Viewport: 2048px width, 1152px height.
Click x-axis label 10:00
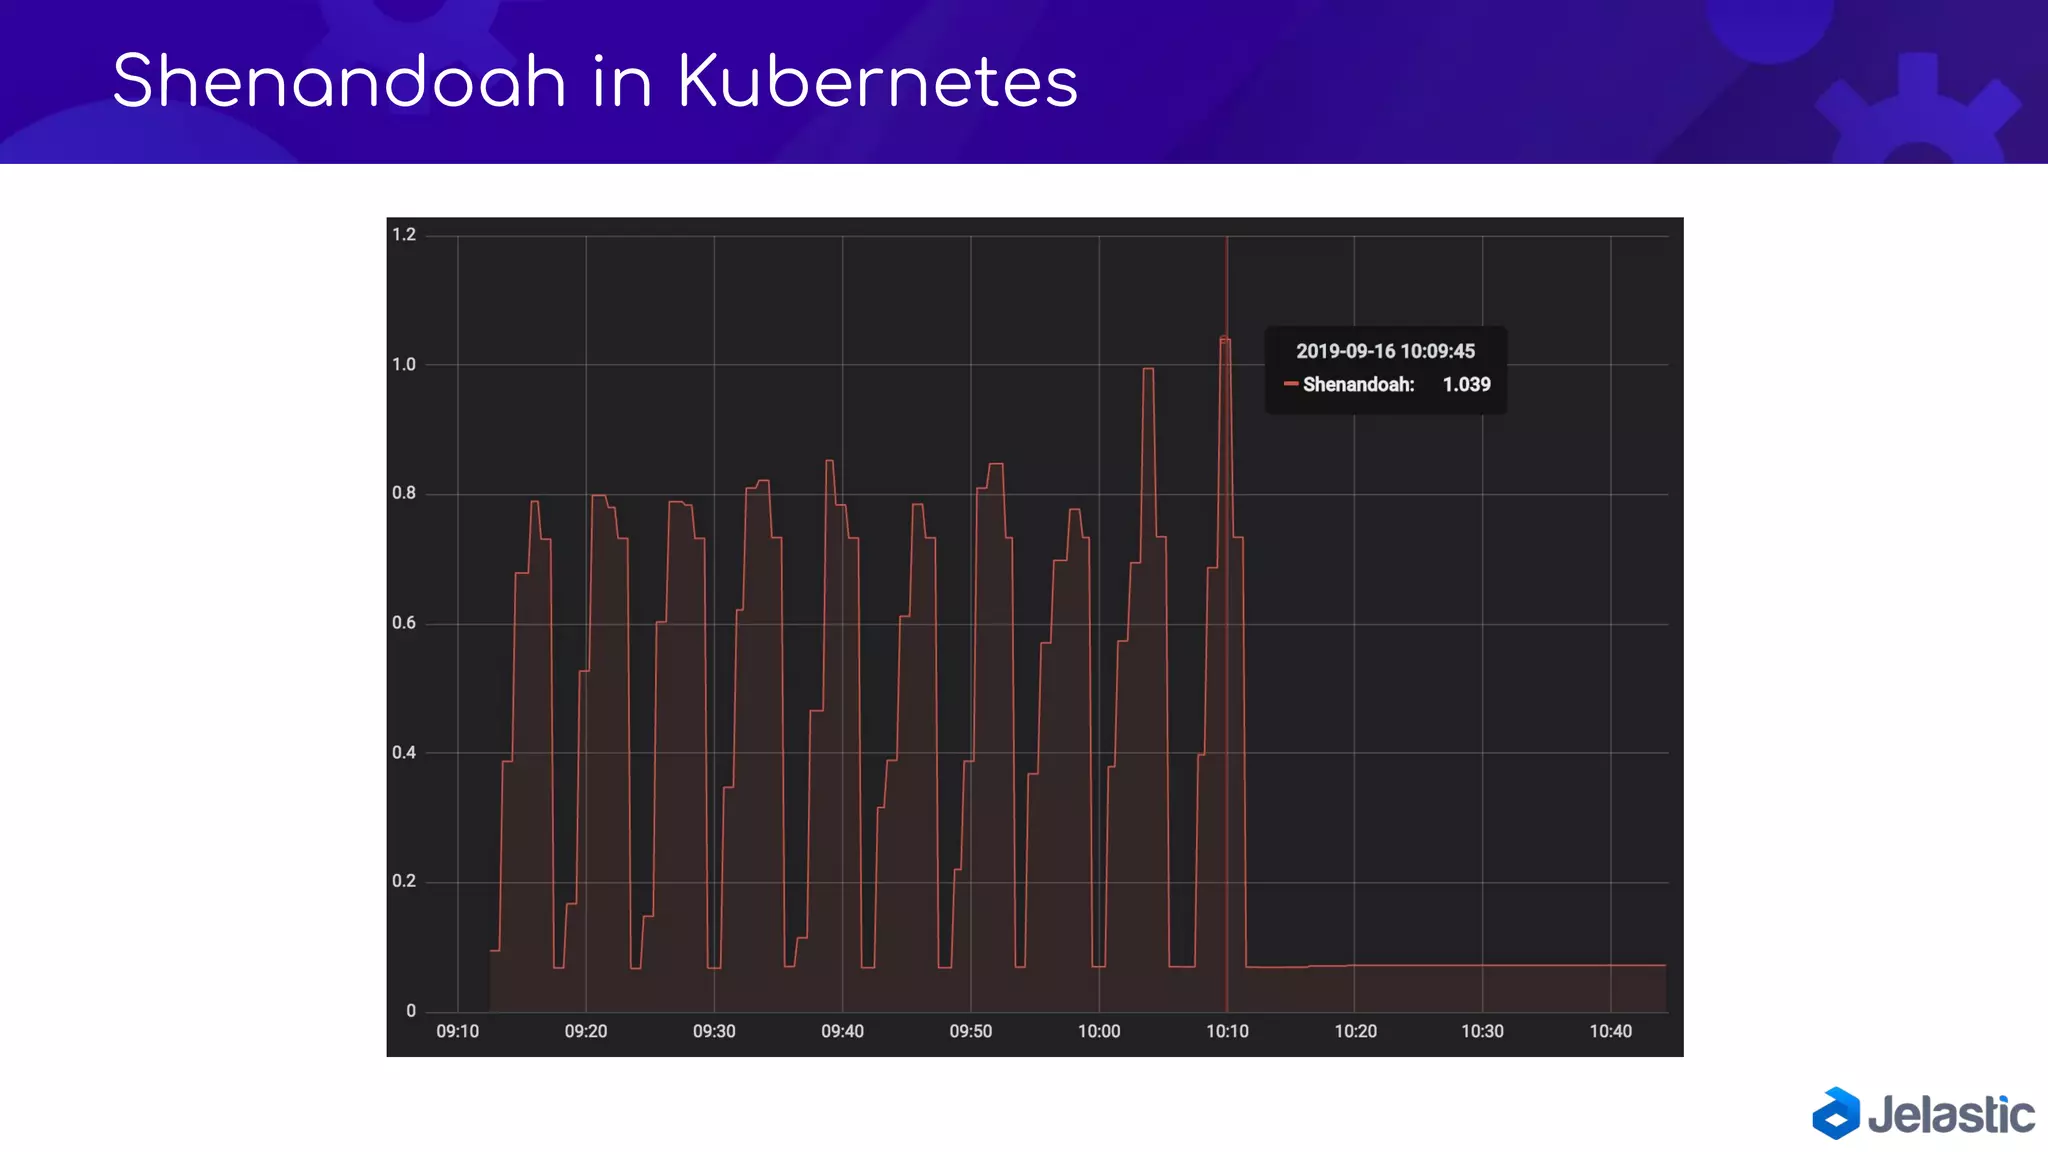click(1099, 1031)
